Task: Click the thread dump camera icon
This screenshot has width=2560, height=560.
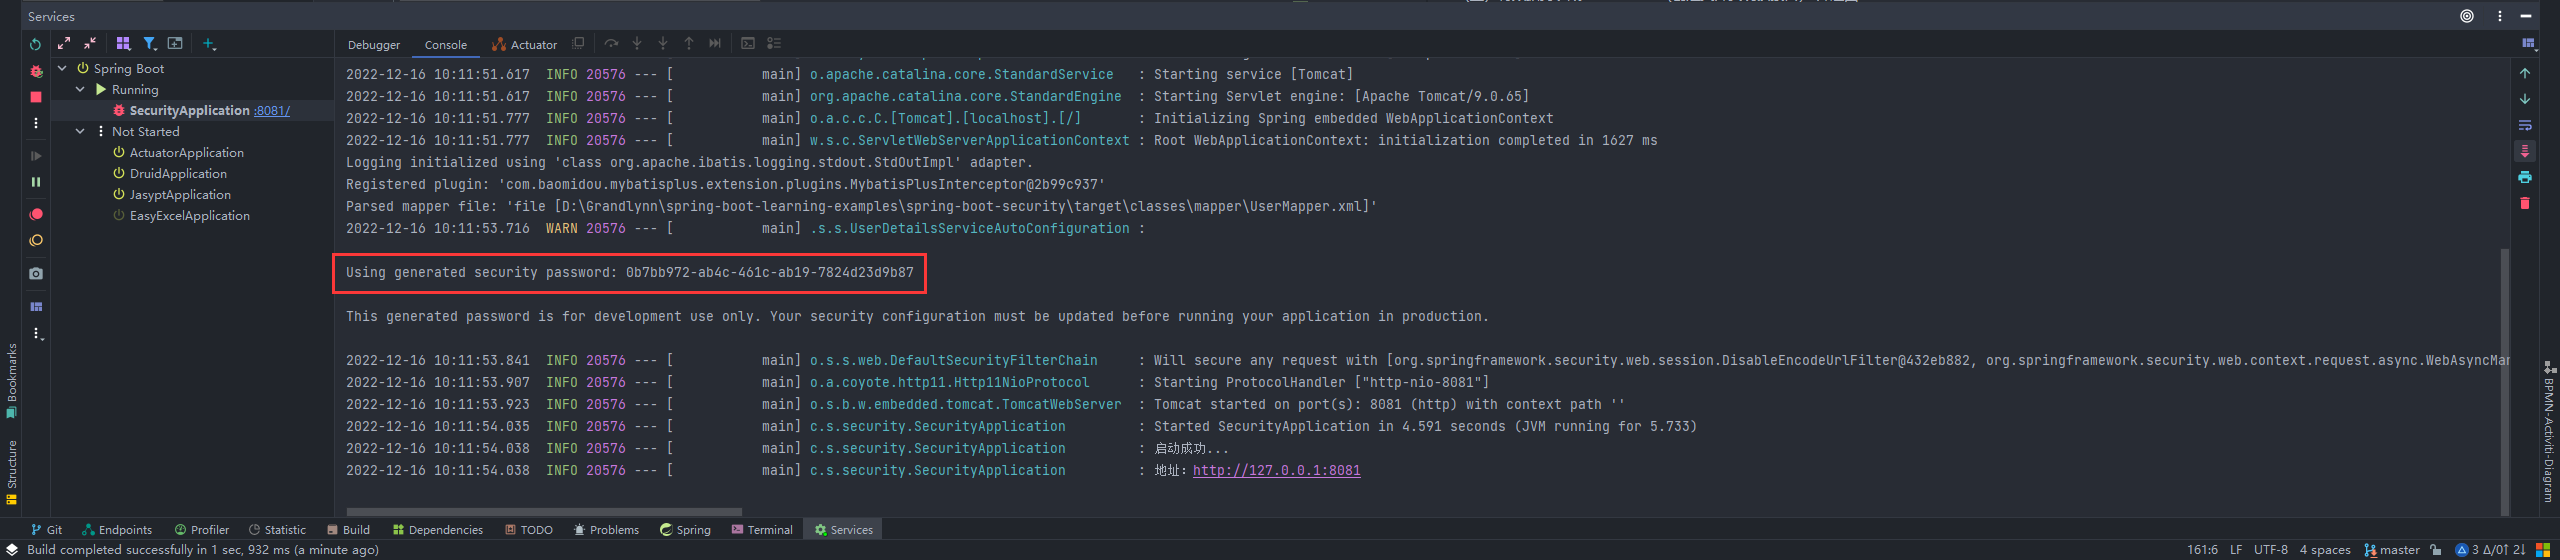Action: pos(36,273)
